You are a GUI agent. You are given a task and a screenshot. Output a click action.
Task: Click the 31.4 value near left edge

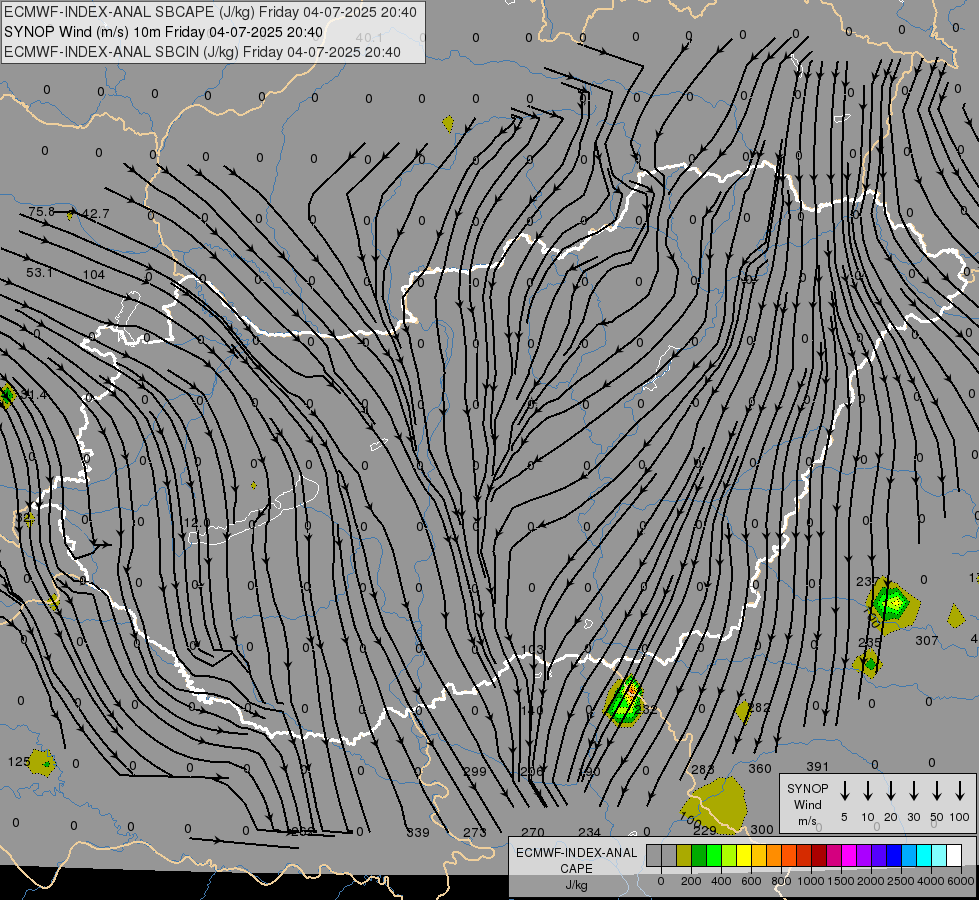[34, 395]
